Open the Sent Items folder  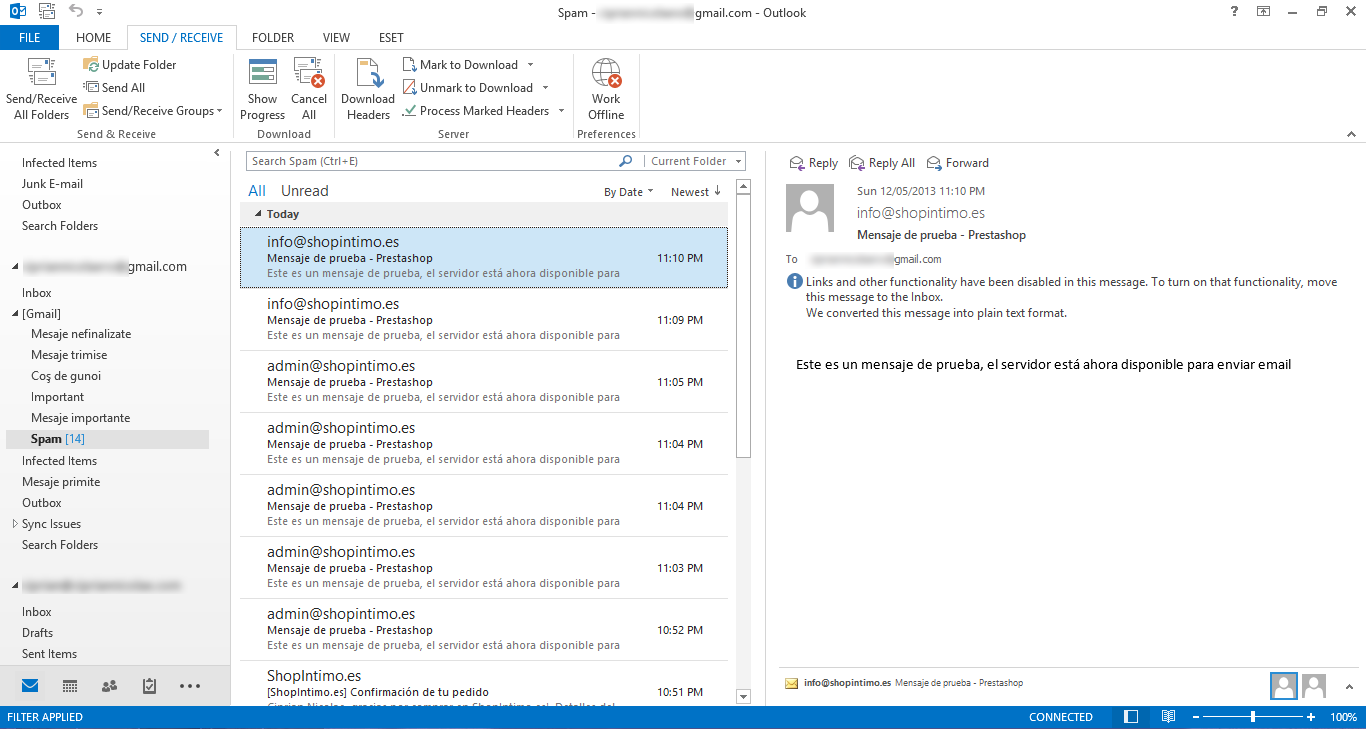pos(50,654)
